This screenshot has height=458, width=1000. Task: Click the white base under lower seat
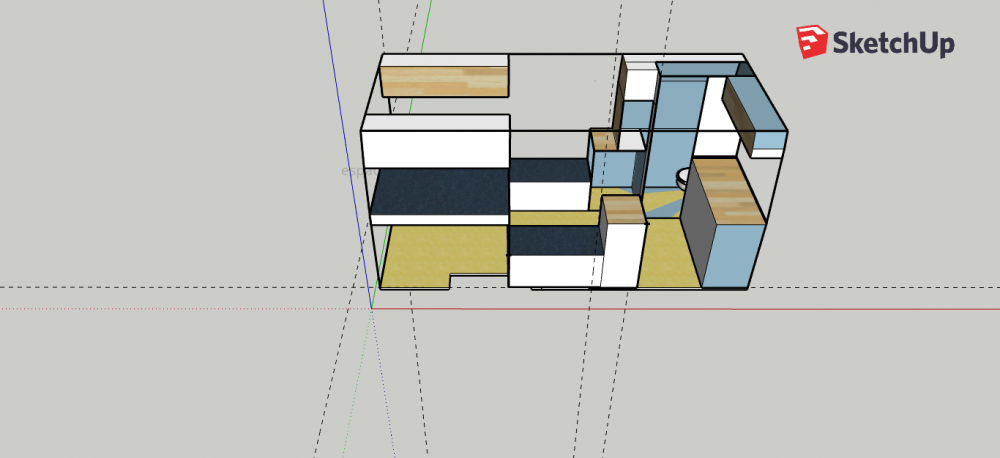click(555, 272)
